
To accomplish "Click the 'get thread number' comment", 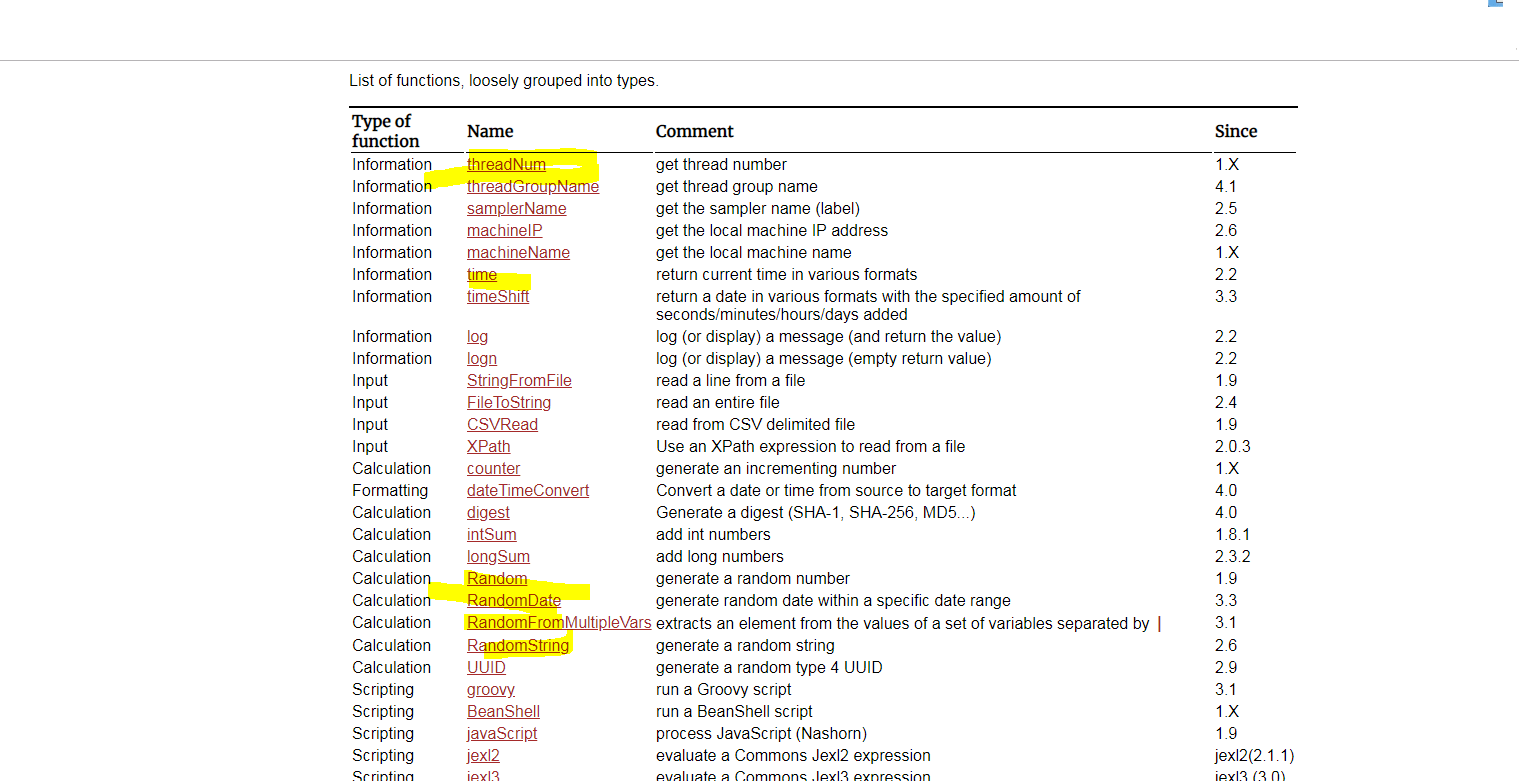I will (x=721, y=164).
